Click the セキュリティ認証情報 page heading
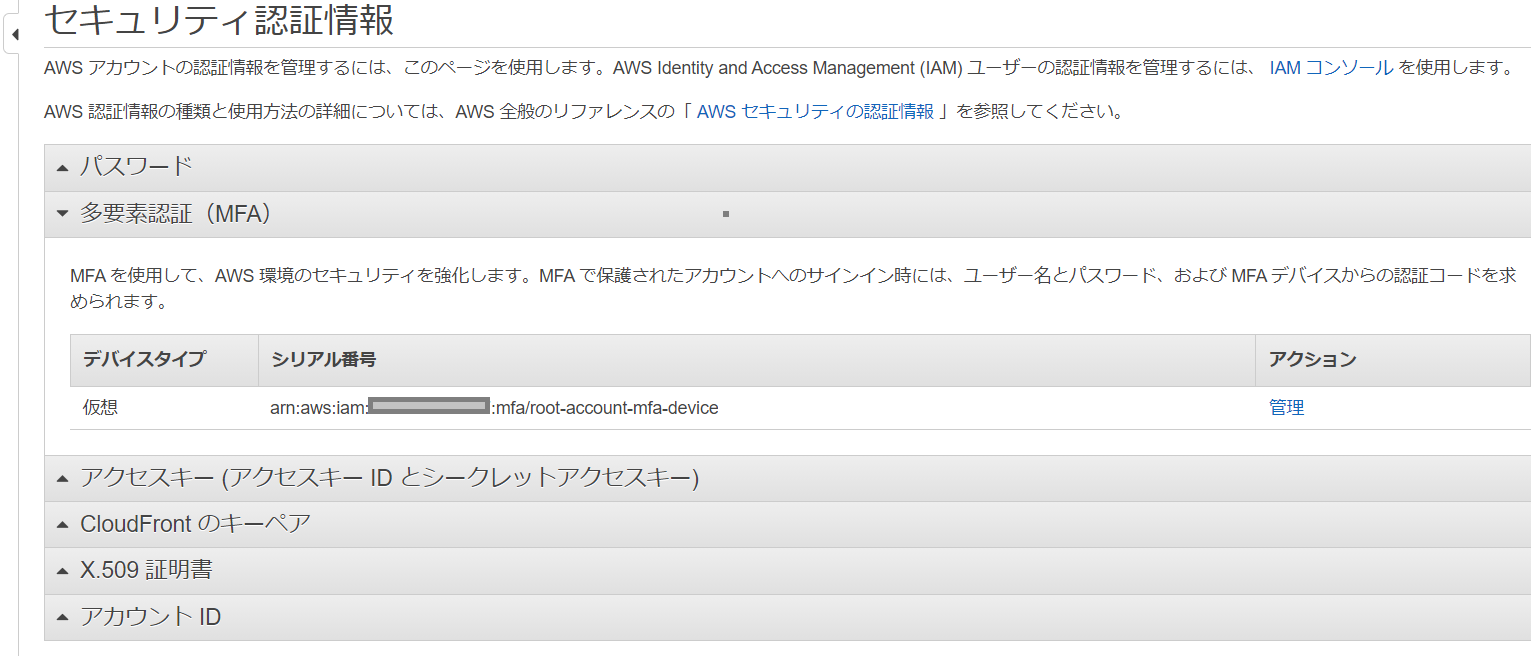 coord(218,19)
